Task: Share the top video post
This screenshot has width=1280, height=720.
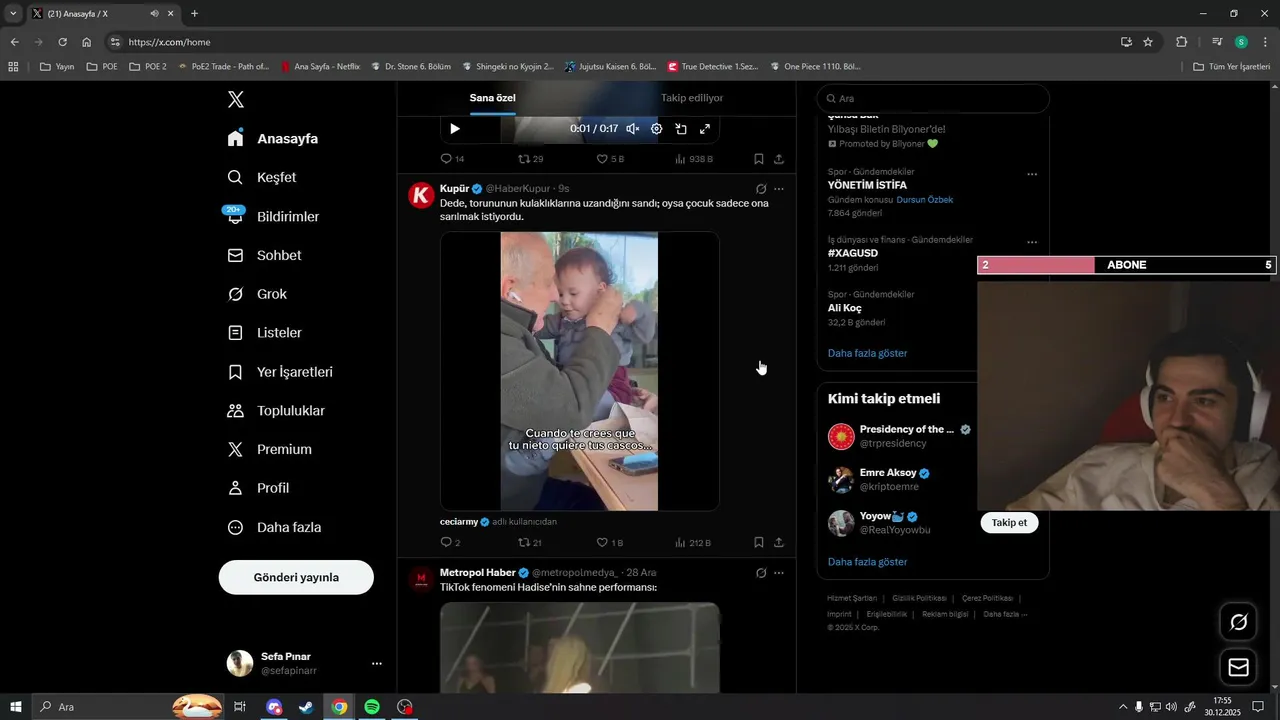Action: coord(779,159)
